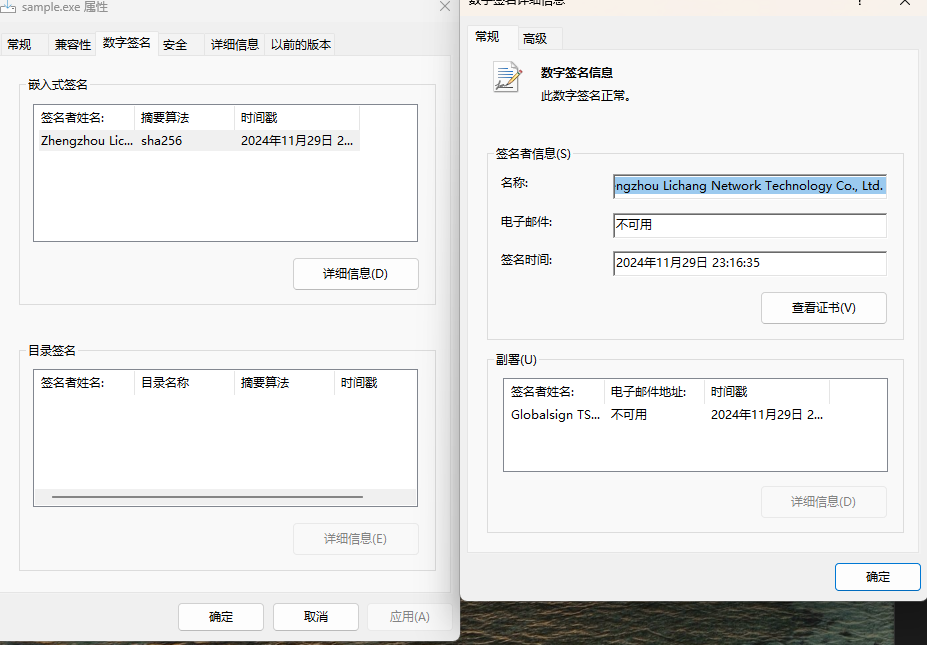
Task: Click 不可用 email cell in countersignature list
Action: 628,415
